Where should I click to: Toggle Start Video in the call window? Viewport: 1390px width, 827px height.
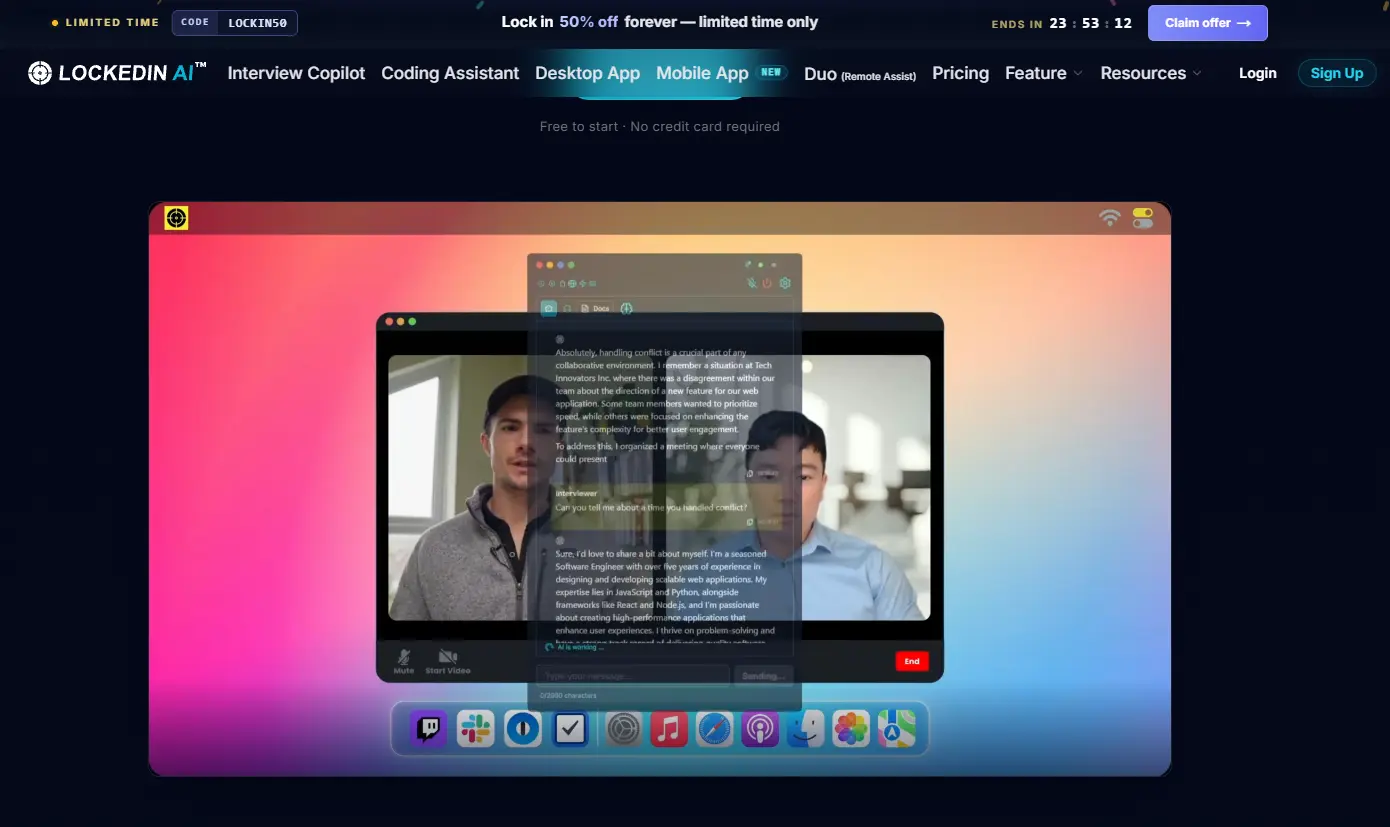coord(447,661)
